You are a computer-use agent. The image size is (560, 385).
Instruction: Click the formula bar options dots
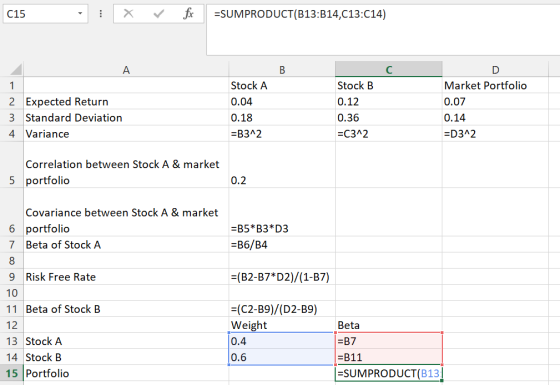tap(101, 14)
